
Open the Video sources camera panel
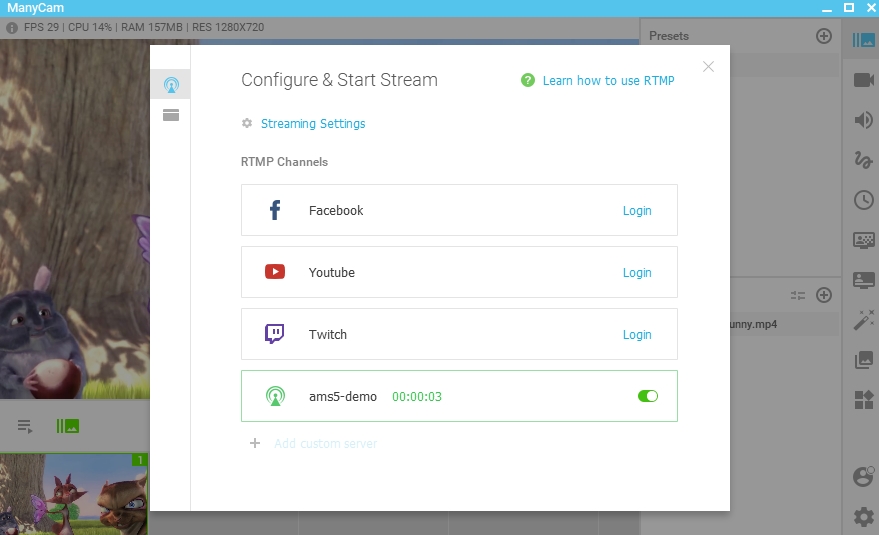pyautogui.click(x=863, y=81)
